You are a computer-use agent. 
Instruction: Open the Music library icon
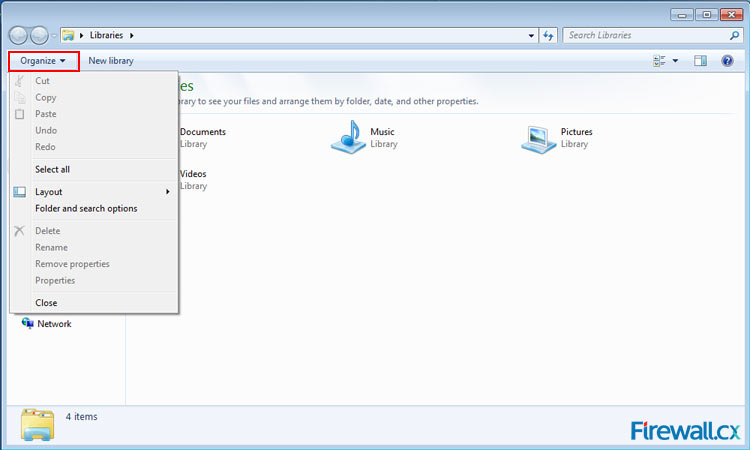[348, 137]
